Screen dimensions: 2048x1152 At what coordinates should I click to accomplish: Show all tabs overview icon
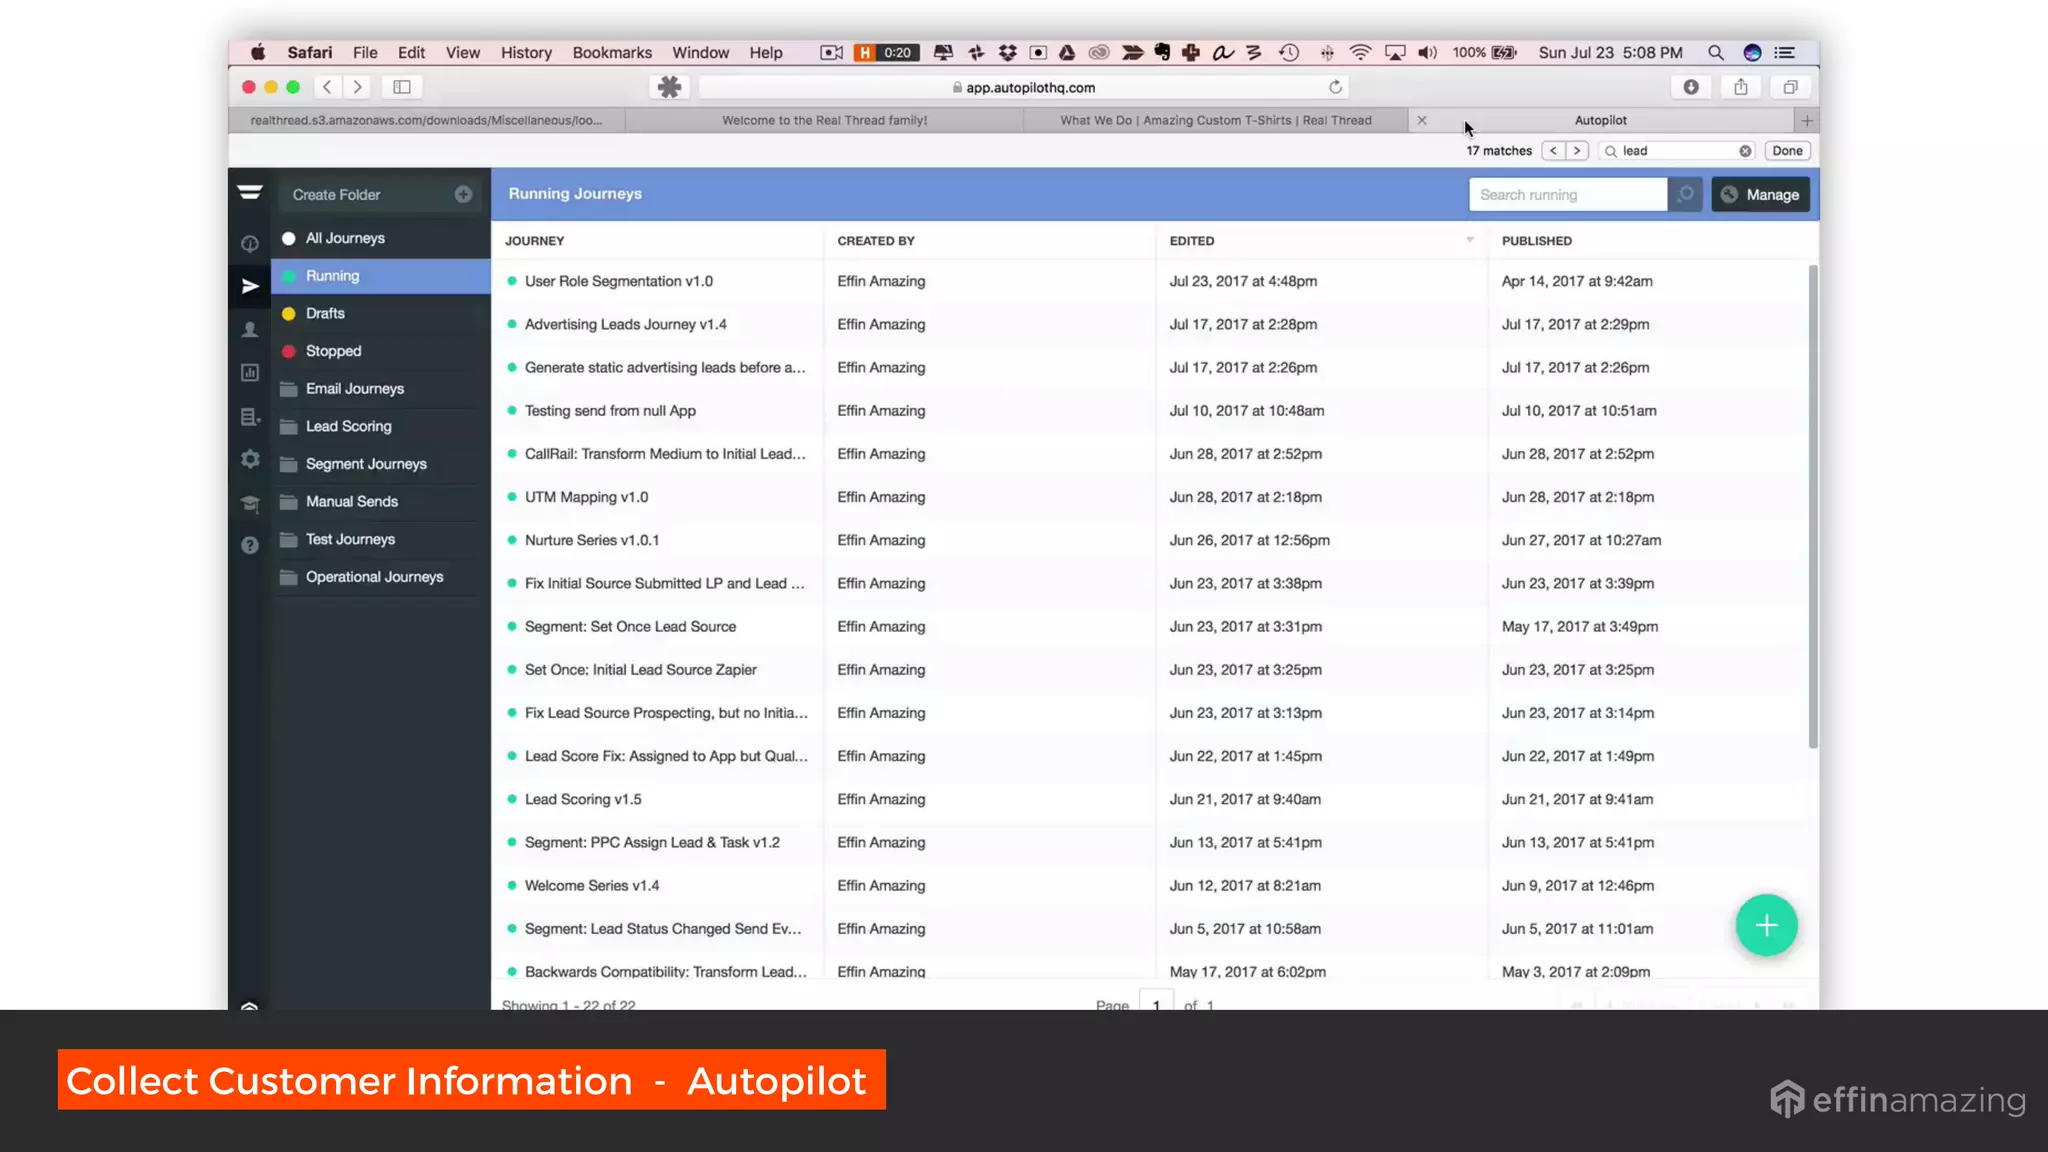(1790, 87)
